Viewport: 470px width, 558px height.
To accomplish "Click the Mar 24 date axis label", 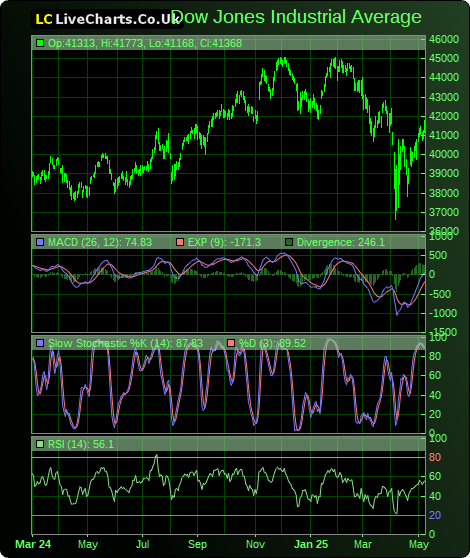I will [x=33, y=544].
